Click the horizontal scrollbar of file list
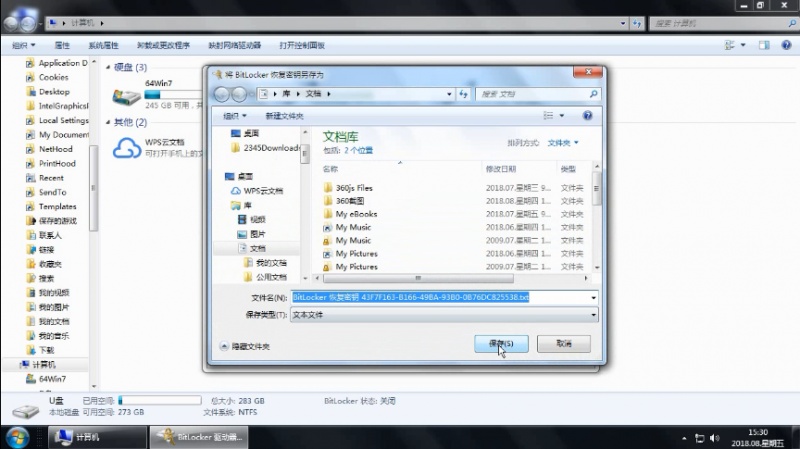This screenshot has height=449, width=800. 418,278
